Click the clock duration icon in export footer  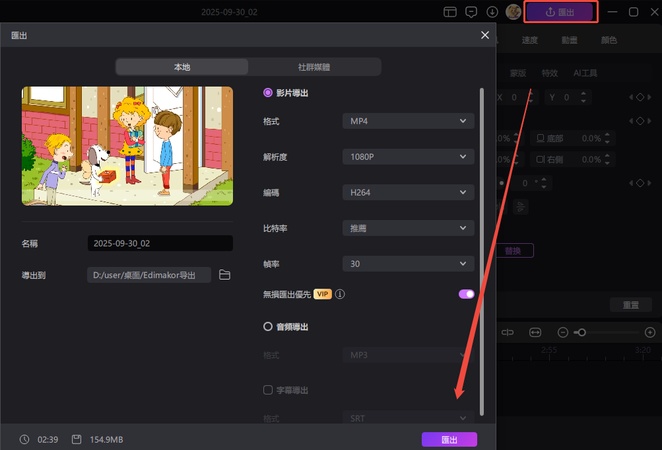pyautogui.click(x=24, y=439)
